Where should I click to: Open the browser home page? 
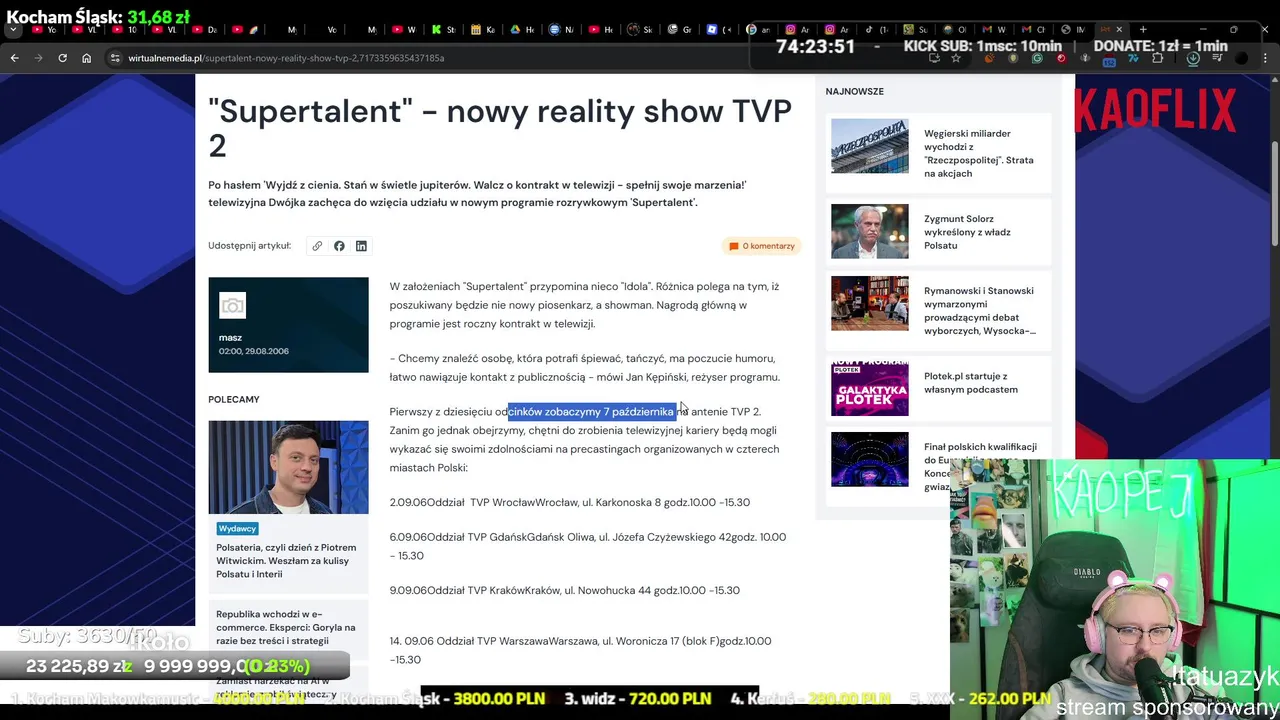pyautogui.click(x=86, y=58)
